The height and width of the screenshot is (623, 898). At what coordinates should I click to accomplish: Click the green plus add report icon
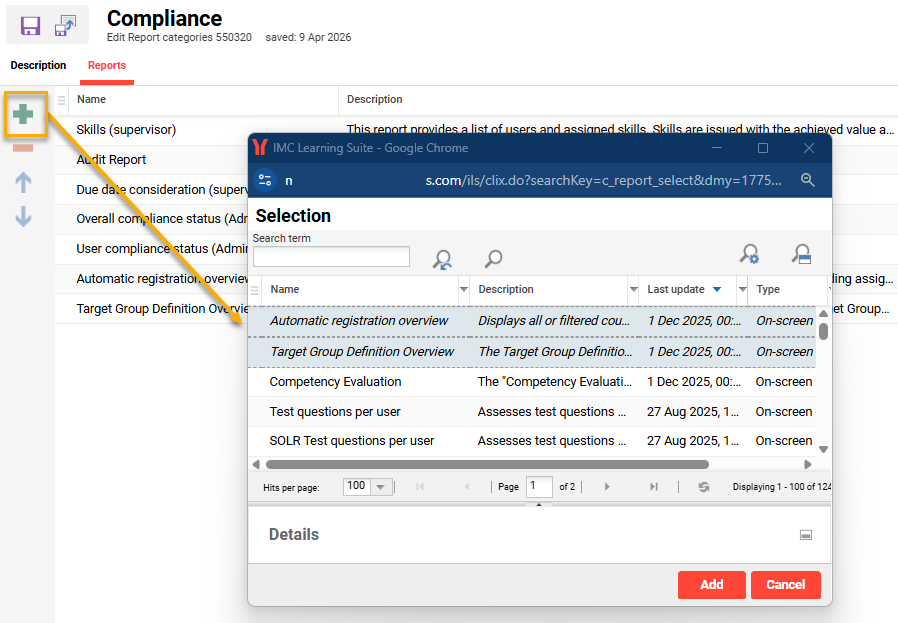(23, 115)
